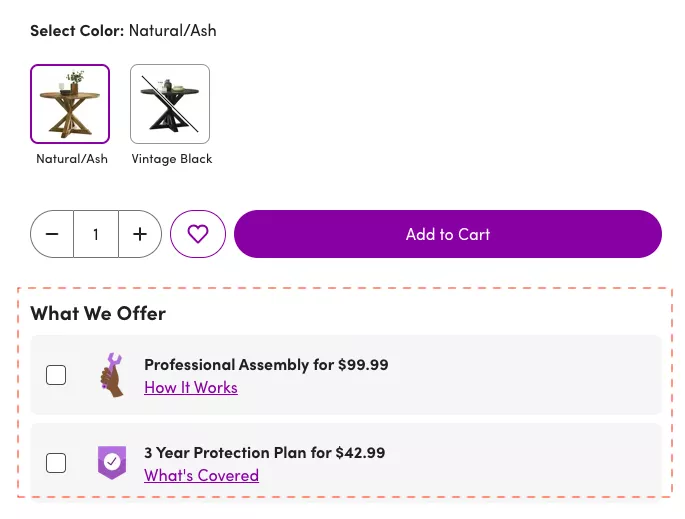Click the Natural/Ash caption below the swatch

pos(72,159)
